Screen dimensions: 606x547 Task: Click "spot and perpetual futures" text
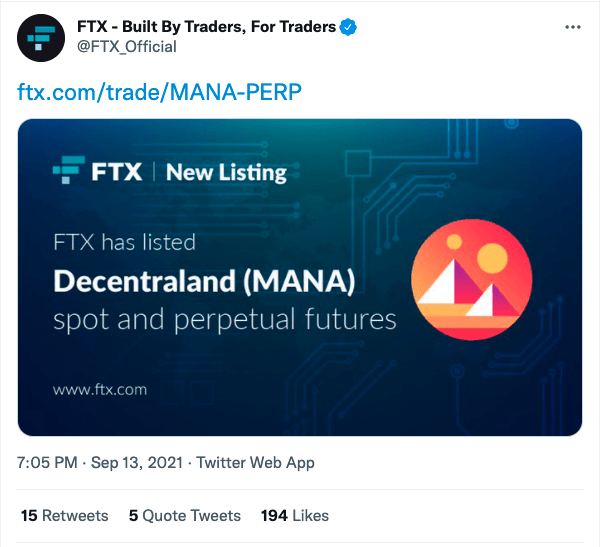coord(225,321)
